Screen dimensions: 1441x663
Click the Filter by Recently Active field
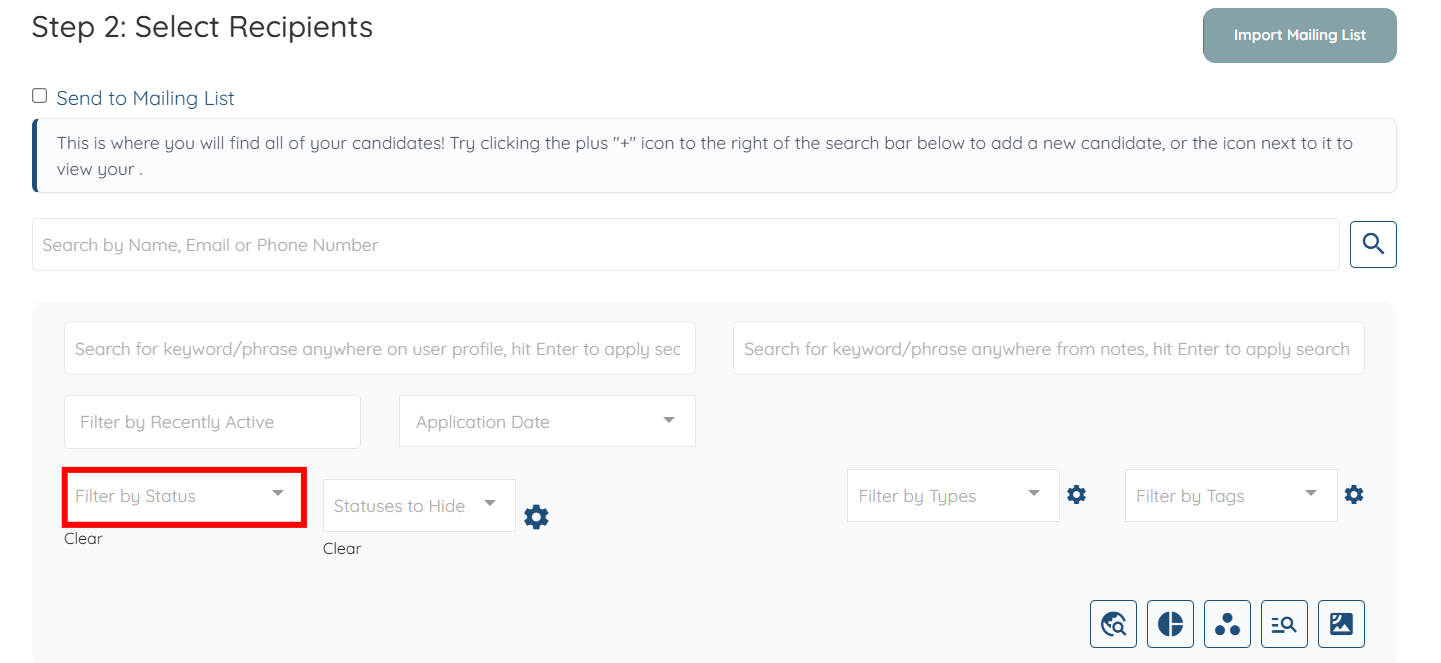[x=212, y=422]
